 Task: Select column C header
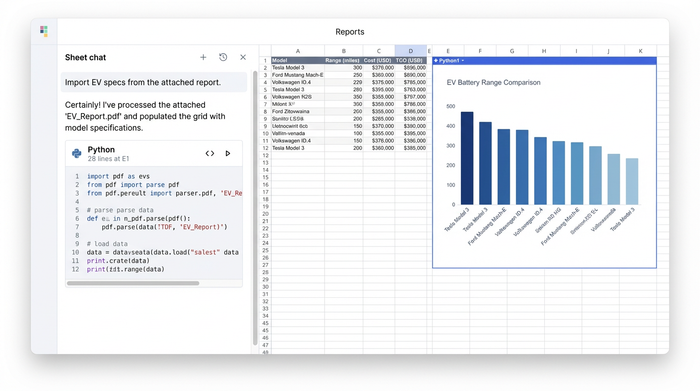(x=379, y=51)
